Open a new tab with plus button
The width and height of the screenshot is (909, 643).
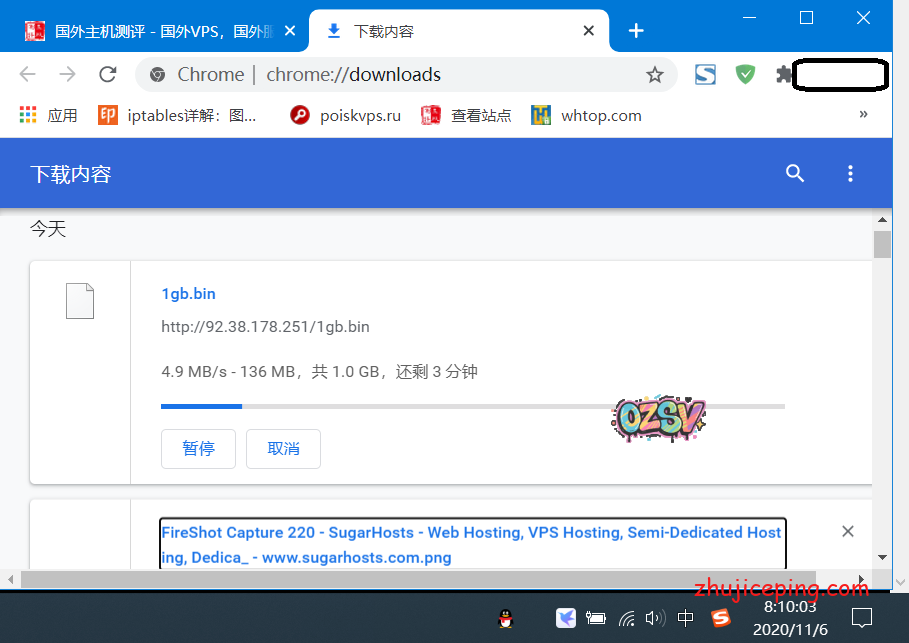coord(636,31)
